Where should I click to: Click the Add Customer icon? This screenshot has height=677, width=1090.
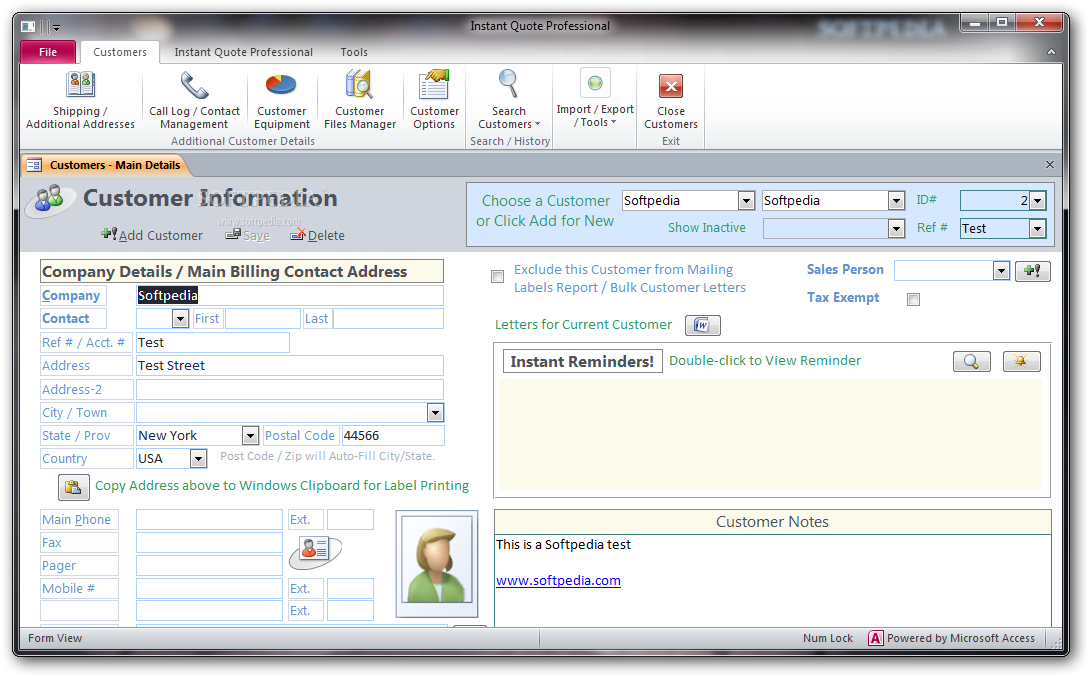click(109, 234)
